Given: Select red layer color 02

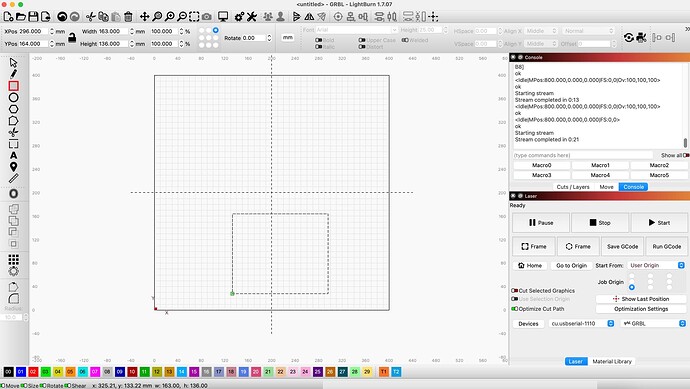Looking at the screenshot, I should (x=33, y=372).
